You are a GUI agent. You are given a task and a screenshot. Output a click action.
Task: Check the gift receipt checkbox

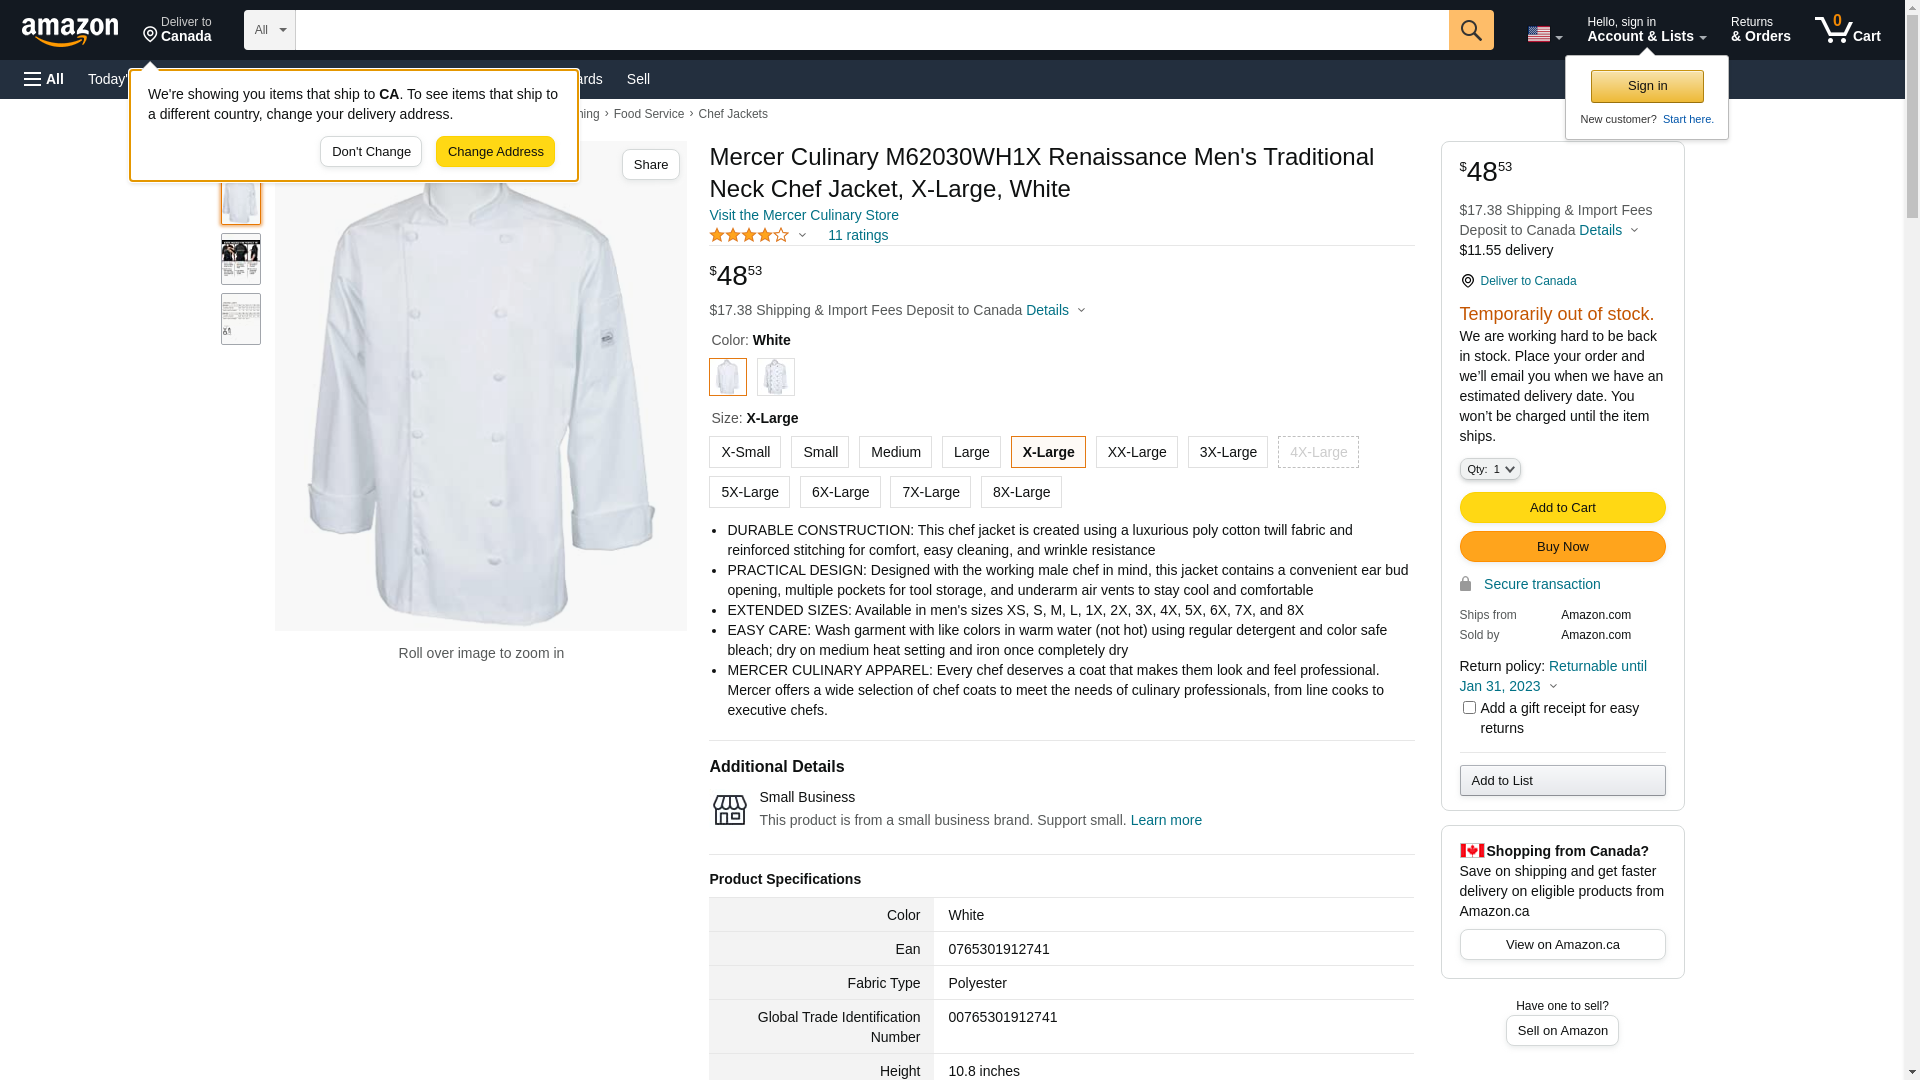1469,708
